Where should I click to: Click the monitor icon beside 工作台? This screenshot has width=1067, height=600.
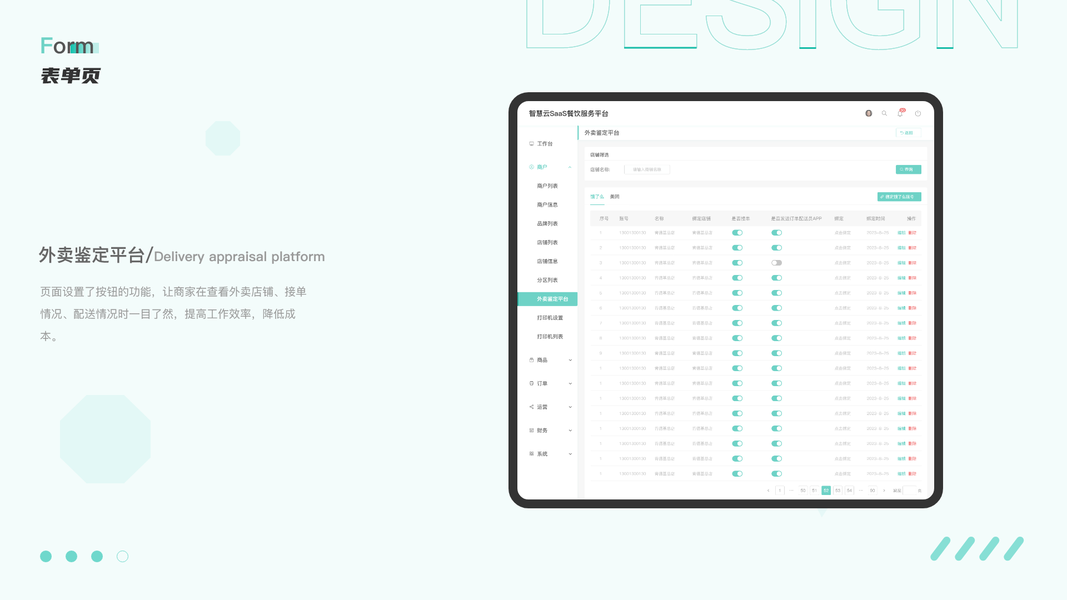coord(531,144)
